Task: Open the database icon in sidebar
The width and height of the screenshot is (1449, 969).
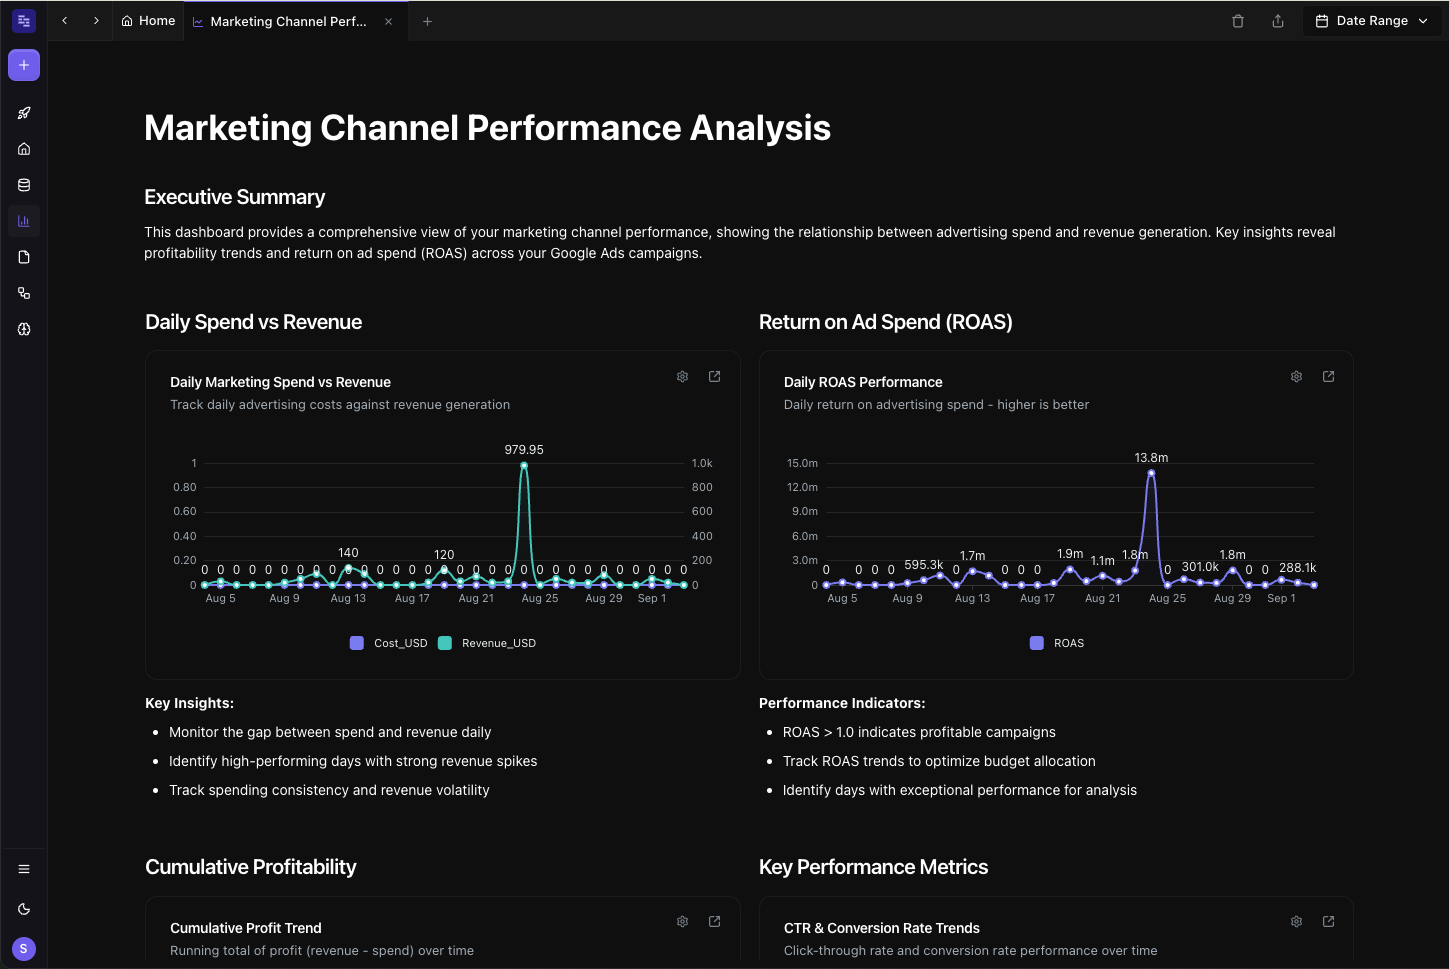Action: [24, 185]
